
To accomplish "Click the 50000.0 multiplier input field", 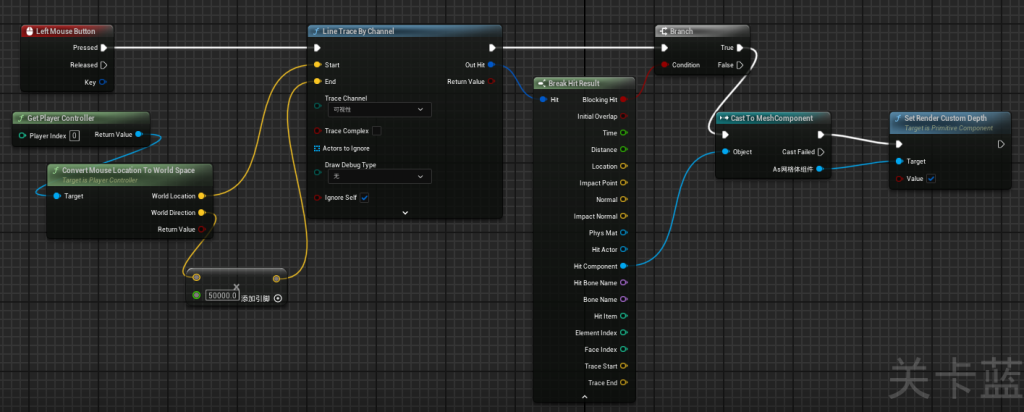I will click(222, 296).
